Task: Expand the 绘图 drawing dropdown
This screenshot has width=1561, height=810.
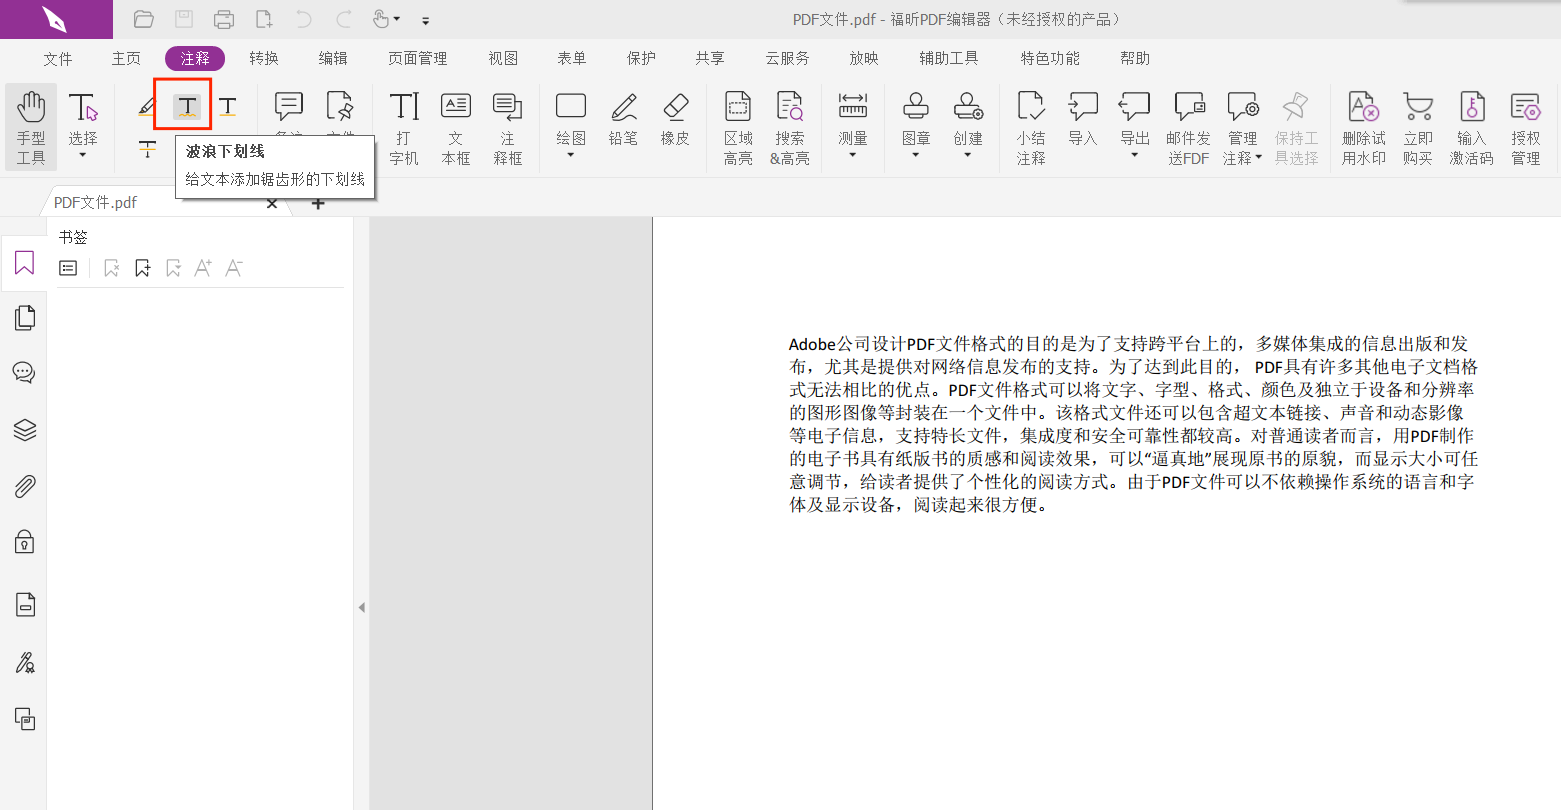Action: click(x=571, y=155)
